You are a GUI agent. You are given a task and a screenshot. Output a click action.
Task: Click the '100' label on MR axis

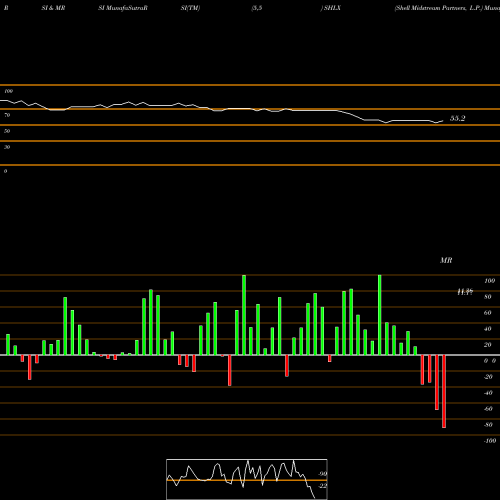490,281
